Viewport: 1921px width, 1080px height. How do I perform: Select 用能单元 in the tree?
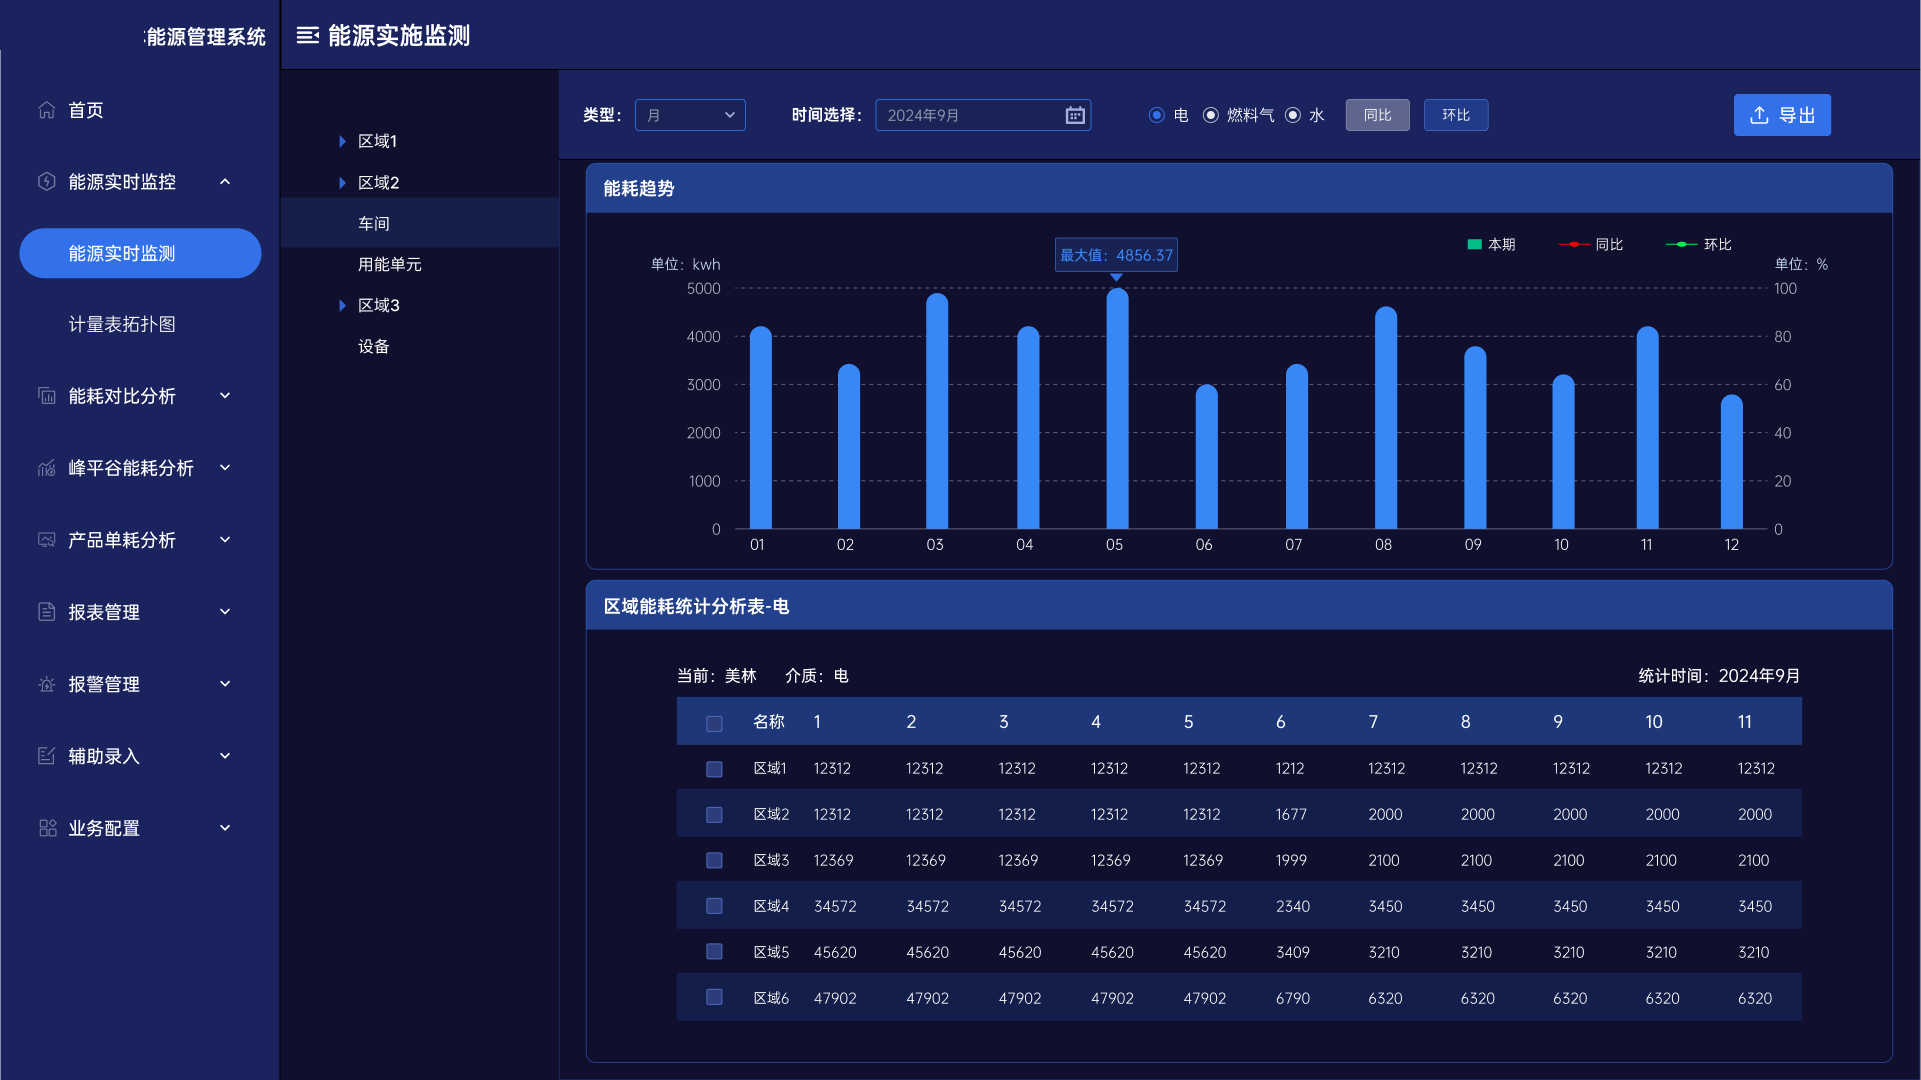tap(390, 264)
